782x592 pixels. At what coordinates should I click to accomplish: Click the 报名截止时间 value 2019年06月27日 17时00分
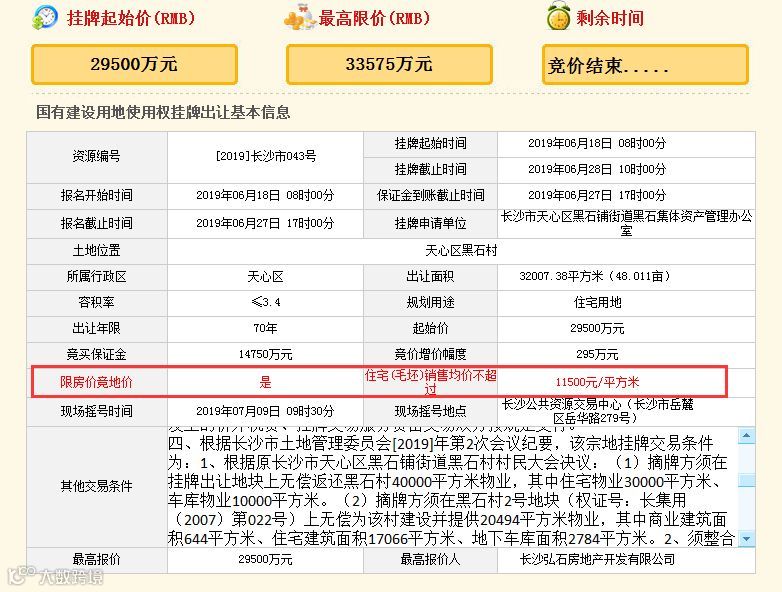265,223
